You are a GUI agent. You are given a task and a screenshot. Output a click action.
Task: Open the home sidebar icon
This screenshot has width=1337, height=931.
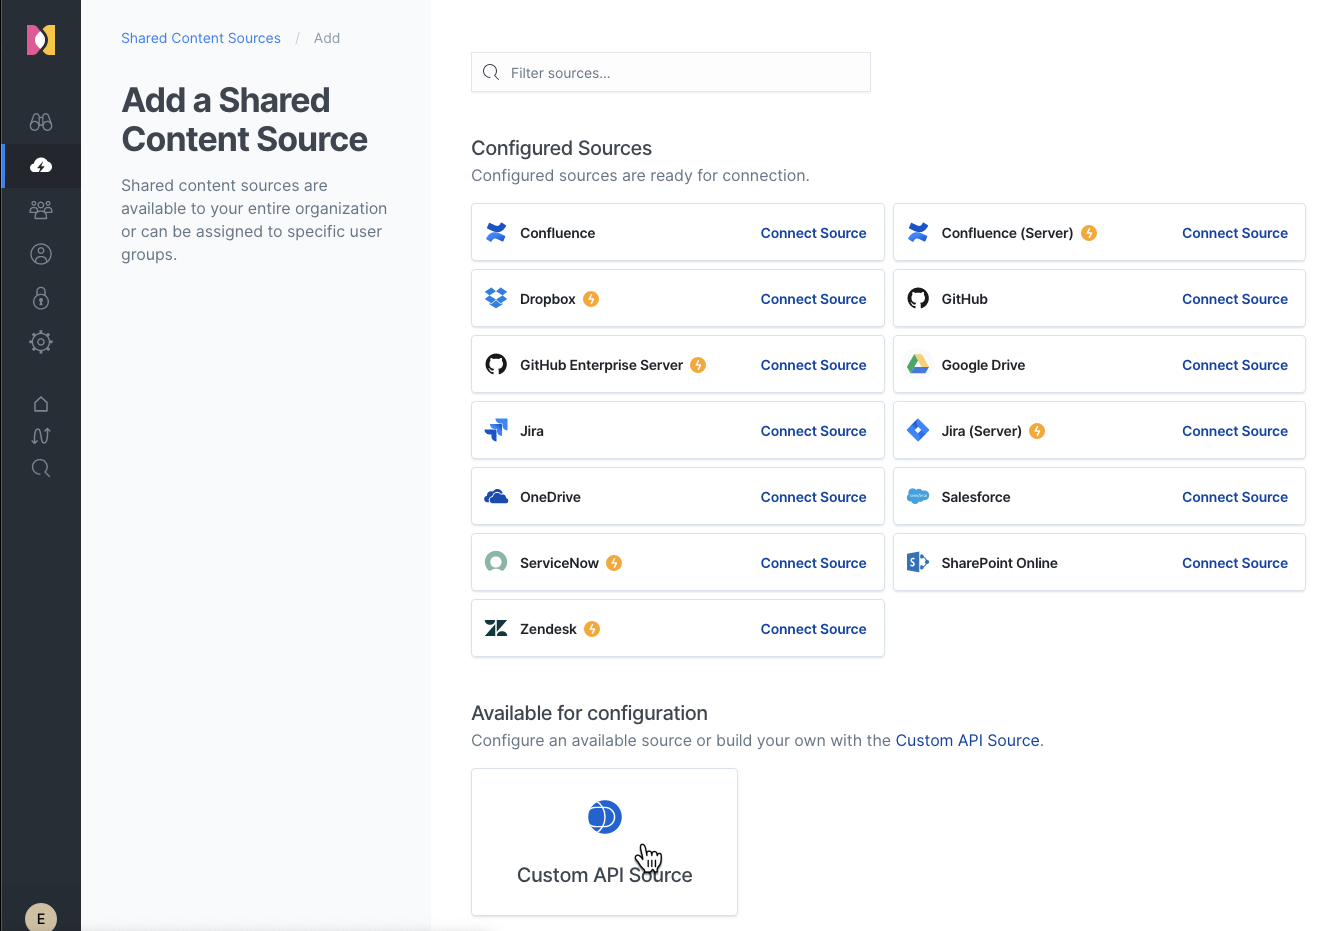click(x=41, y=404)
